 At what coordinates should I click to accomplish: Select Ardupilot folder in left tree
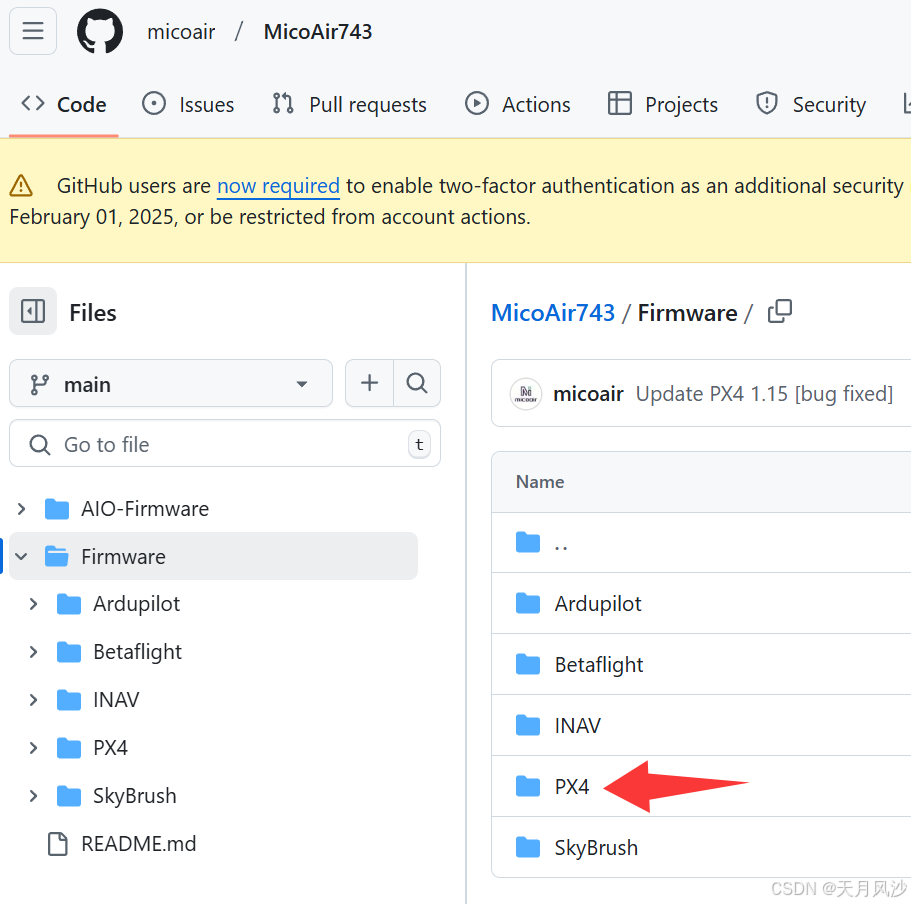137,604
